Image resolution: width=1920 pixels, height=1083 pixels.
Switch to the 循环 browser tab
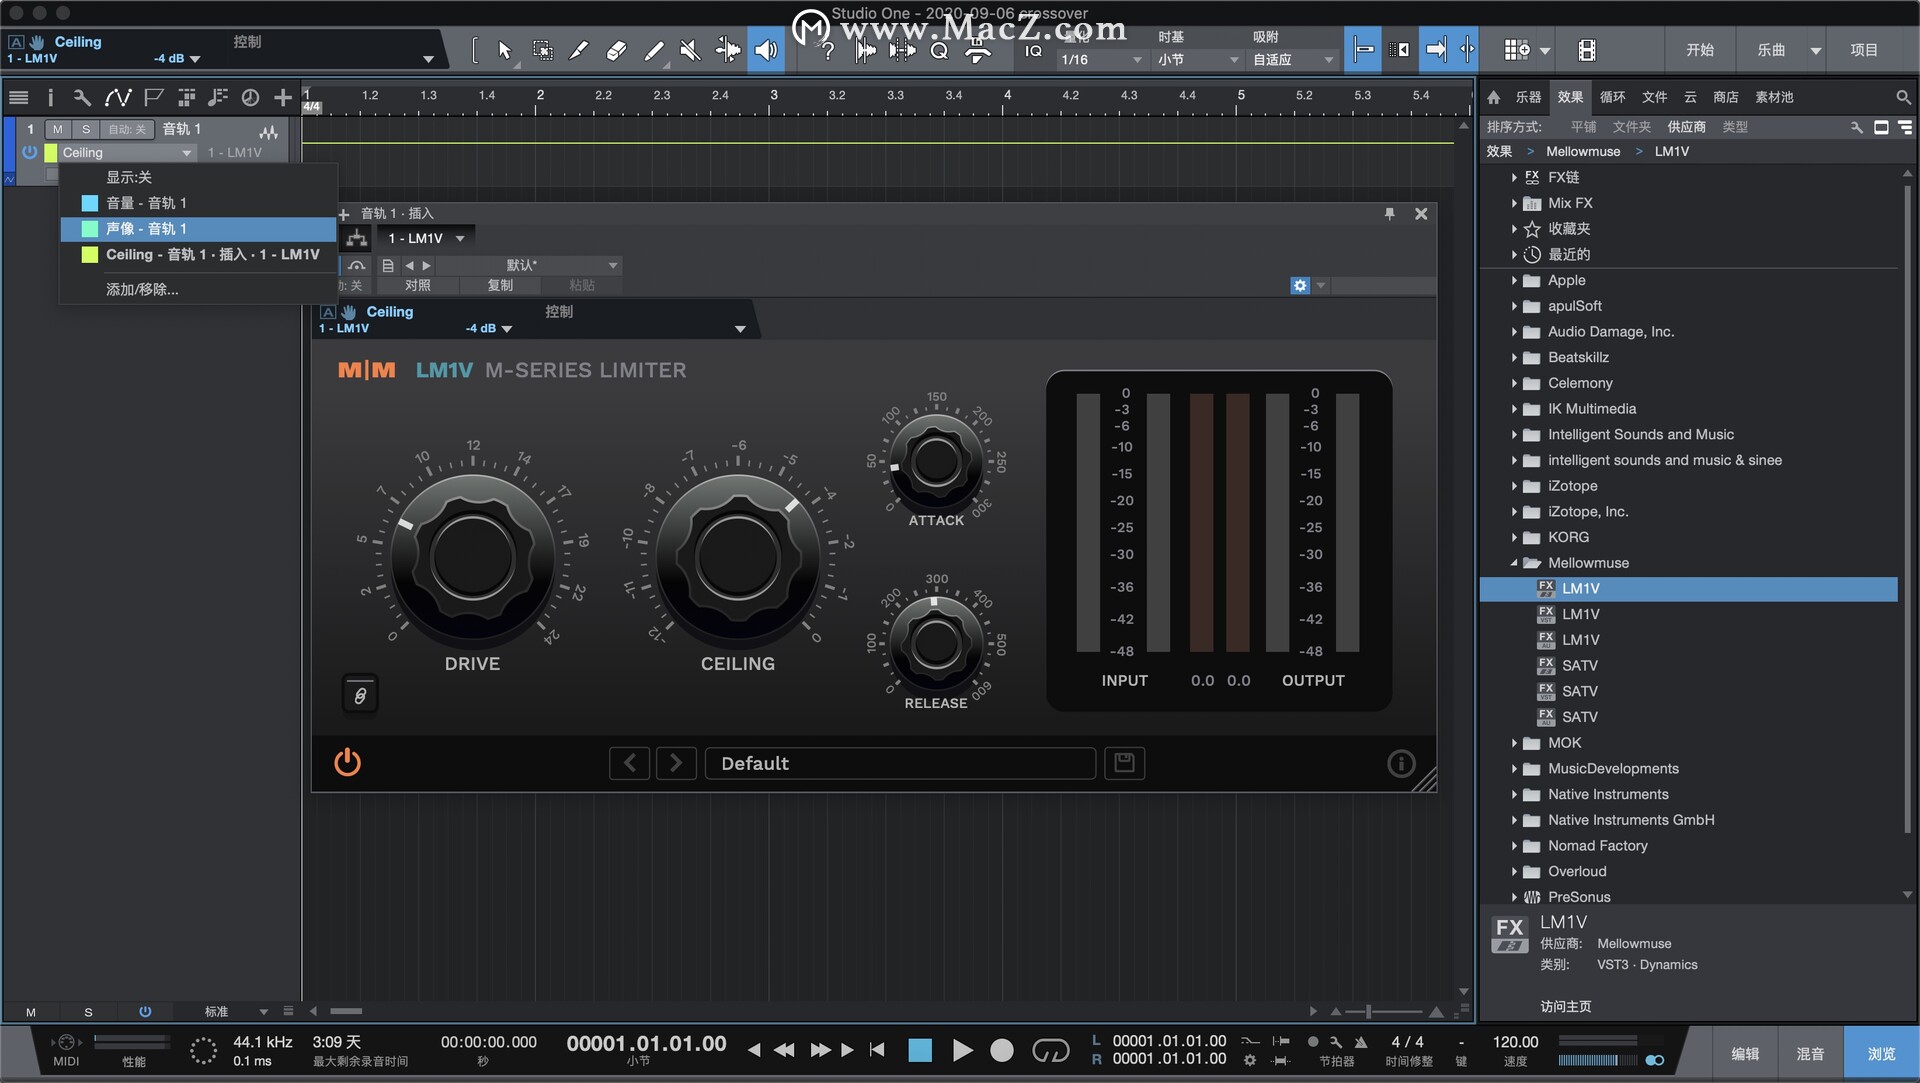[1612, 97]
